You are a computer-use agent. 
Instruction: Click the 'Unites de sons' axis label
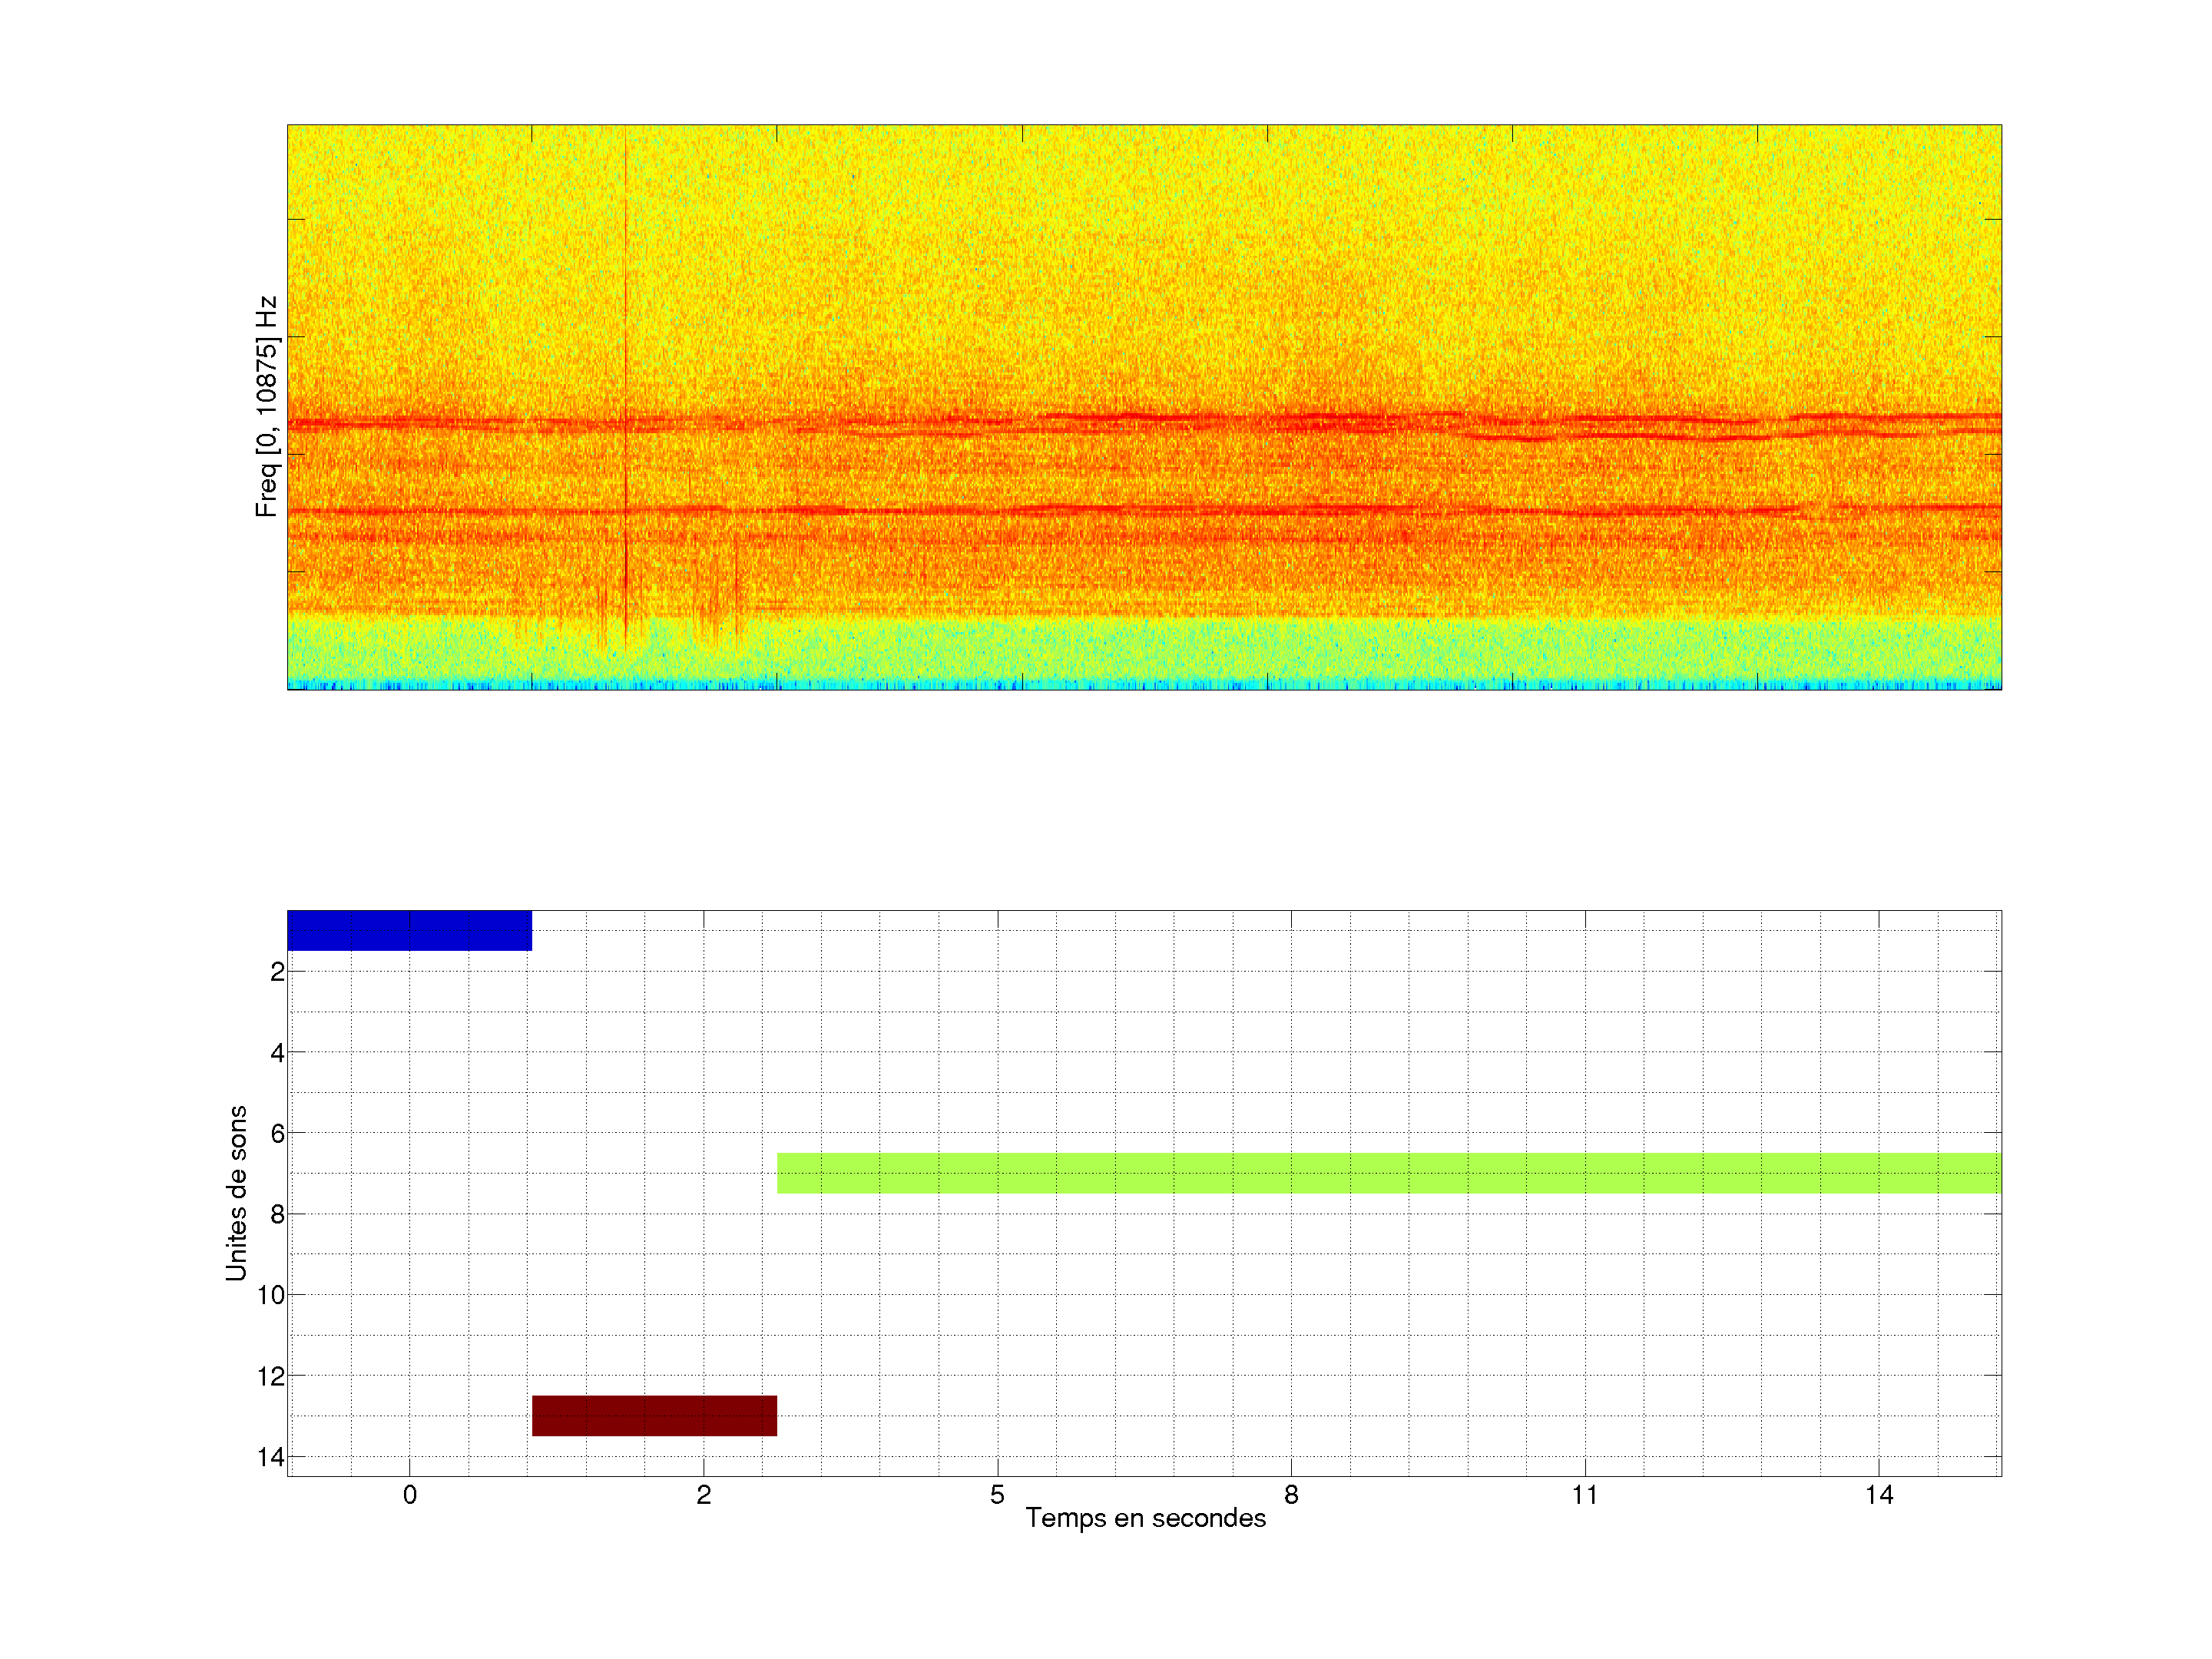[x=236, y=1192]
